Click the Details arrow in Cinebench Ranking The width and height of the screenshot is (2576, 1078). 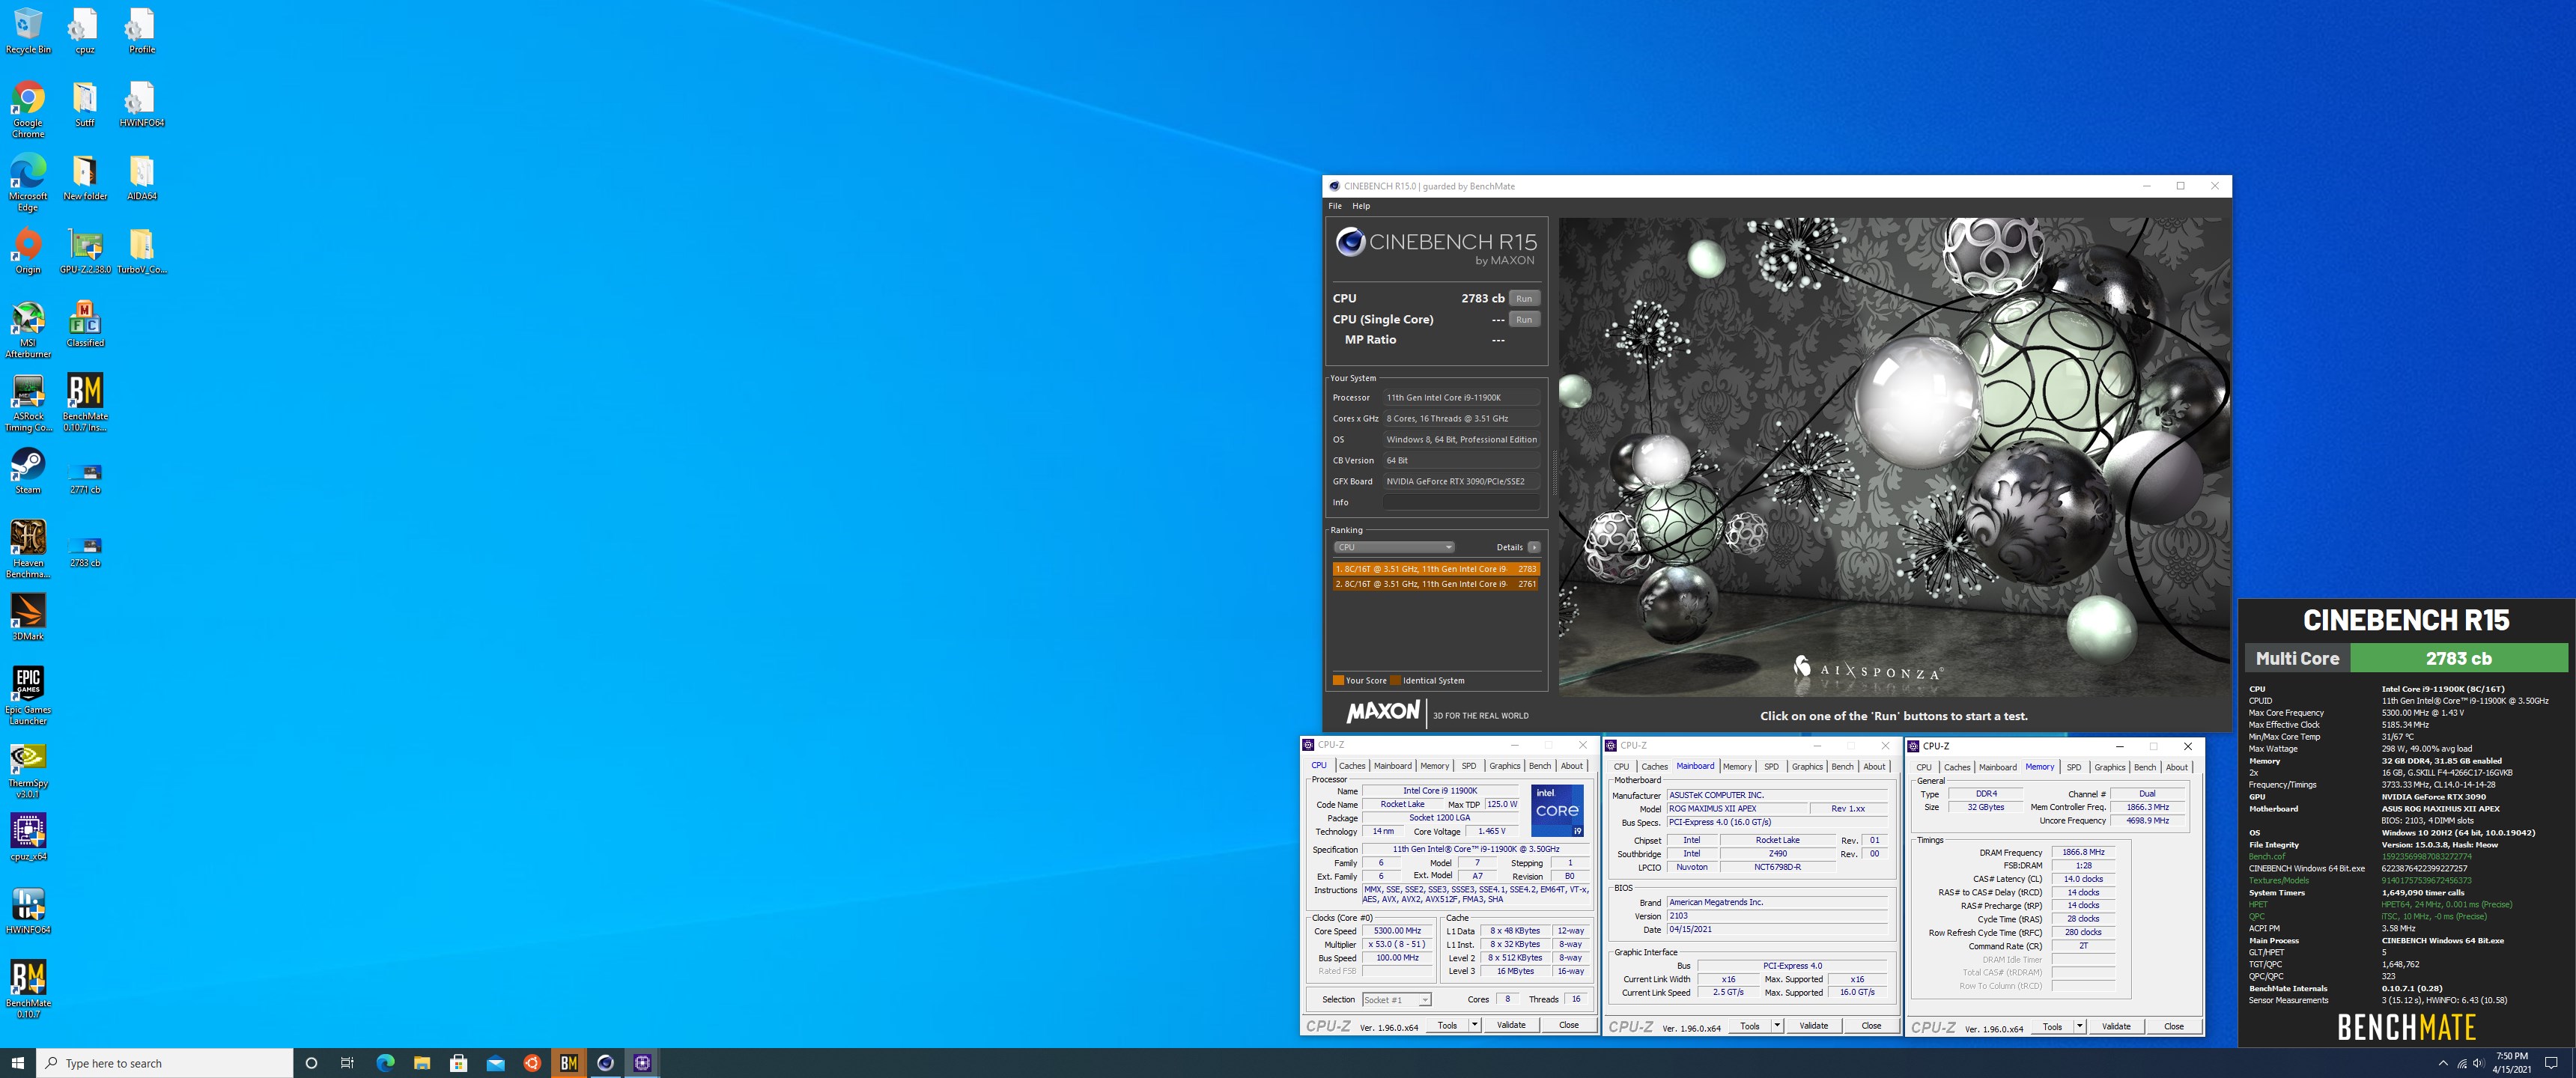(1534, 547)
